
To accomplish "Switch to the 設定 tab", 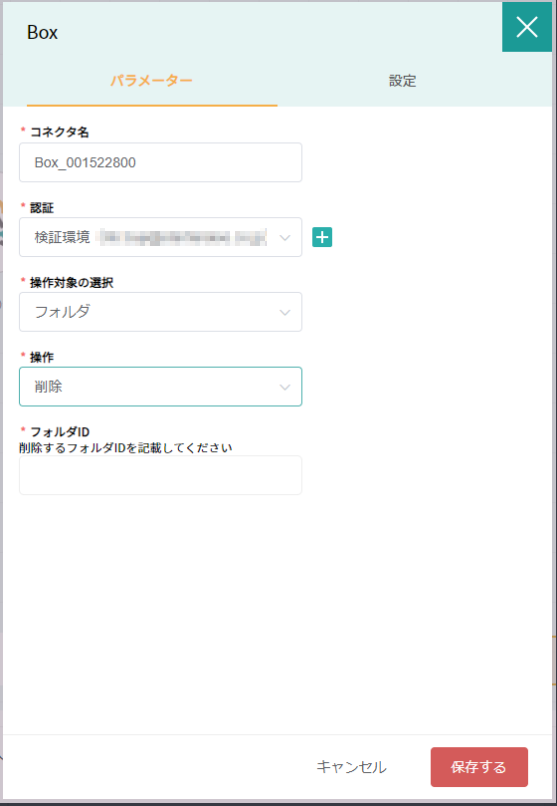I will [x=402, y=81].
